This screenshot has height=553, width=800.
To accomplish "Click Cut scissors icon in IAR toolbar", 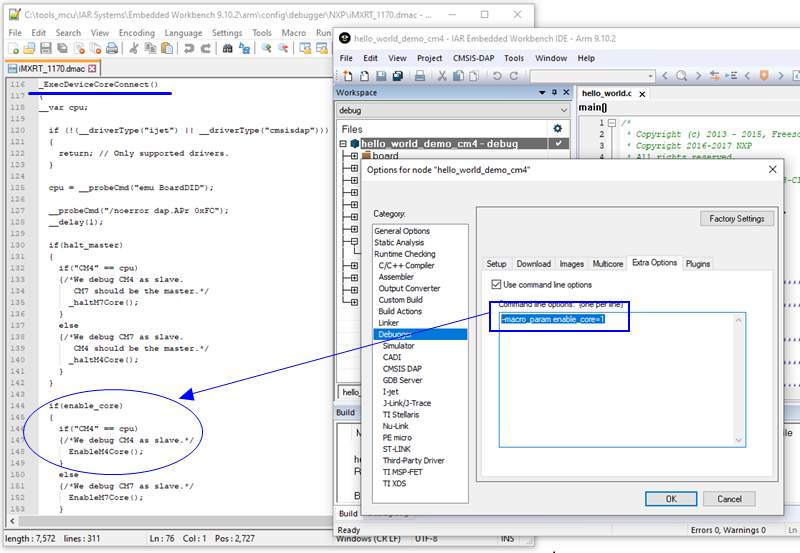I will click(442, 76).
